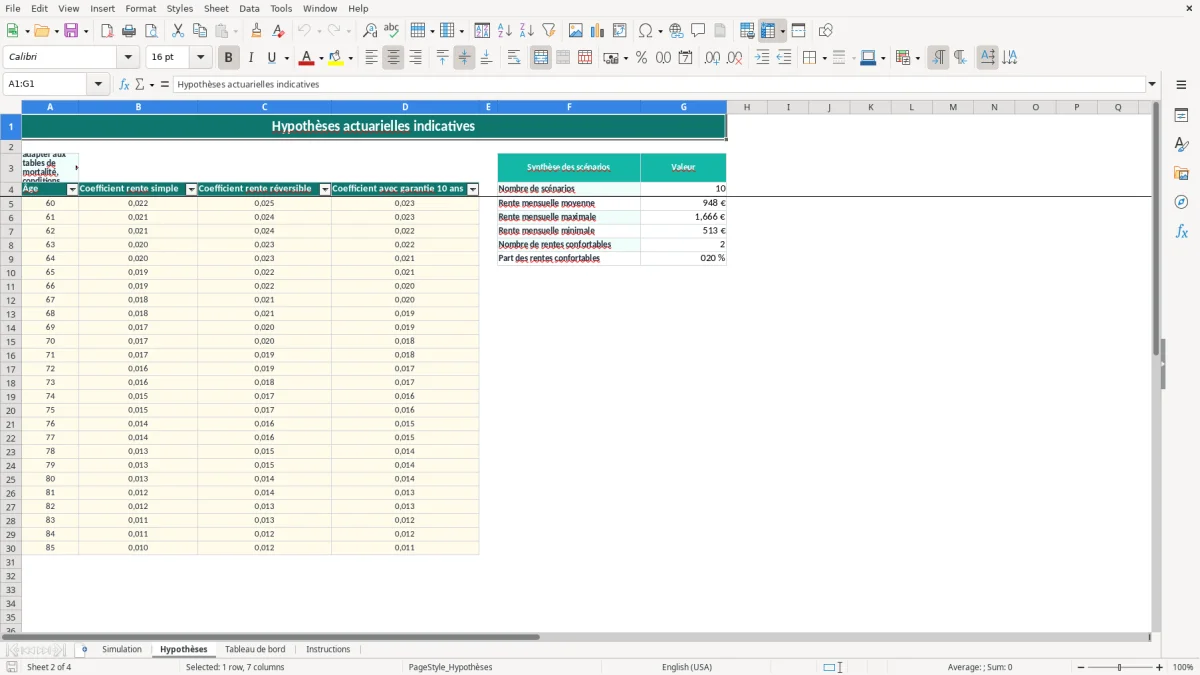The image size is (1200, 675).
Task: Open the Format menu
Action: click(141, 8)
